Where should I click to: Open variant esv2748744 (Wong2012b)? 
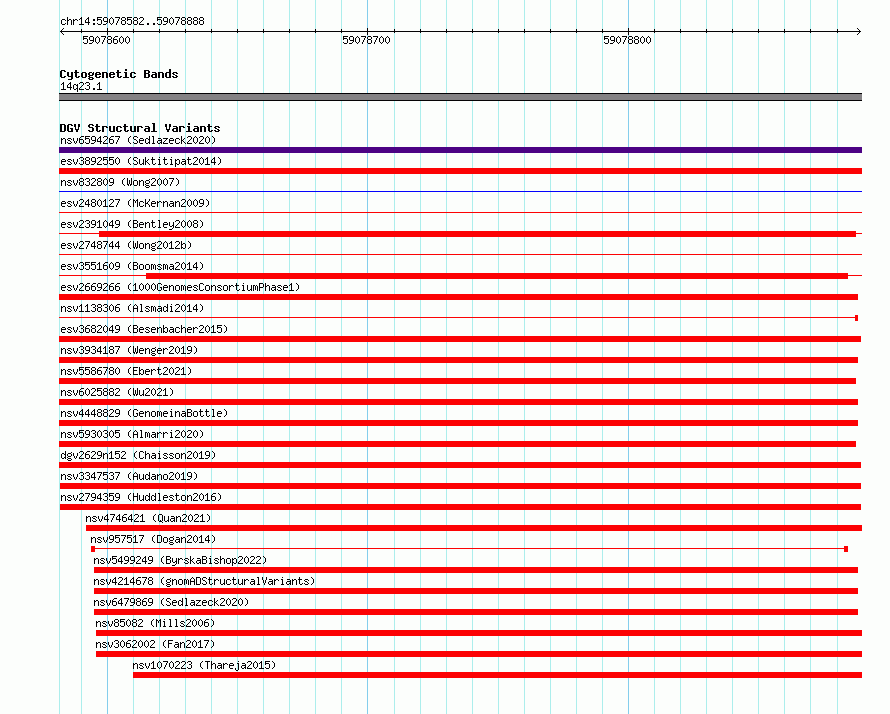click(x=126, y=245)
